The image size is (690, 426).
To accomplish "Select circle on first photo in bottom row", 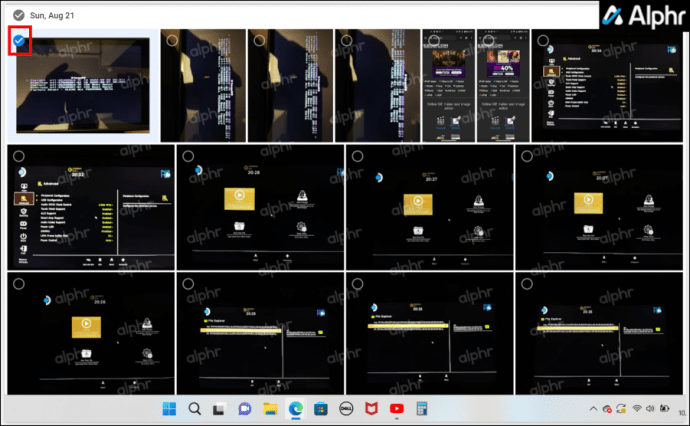I will click(x=19, y=284).
